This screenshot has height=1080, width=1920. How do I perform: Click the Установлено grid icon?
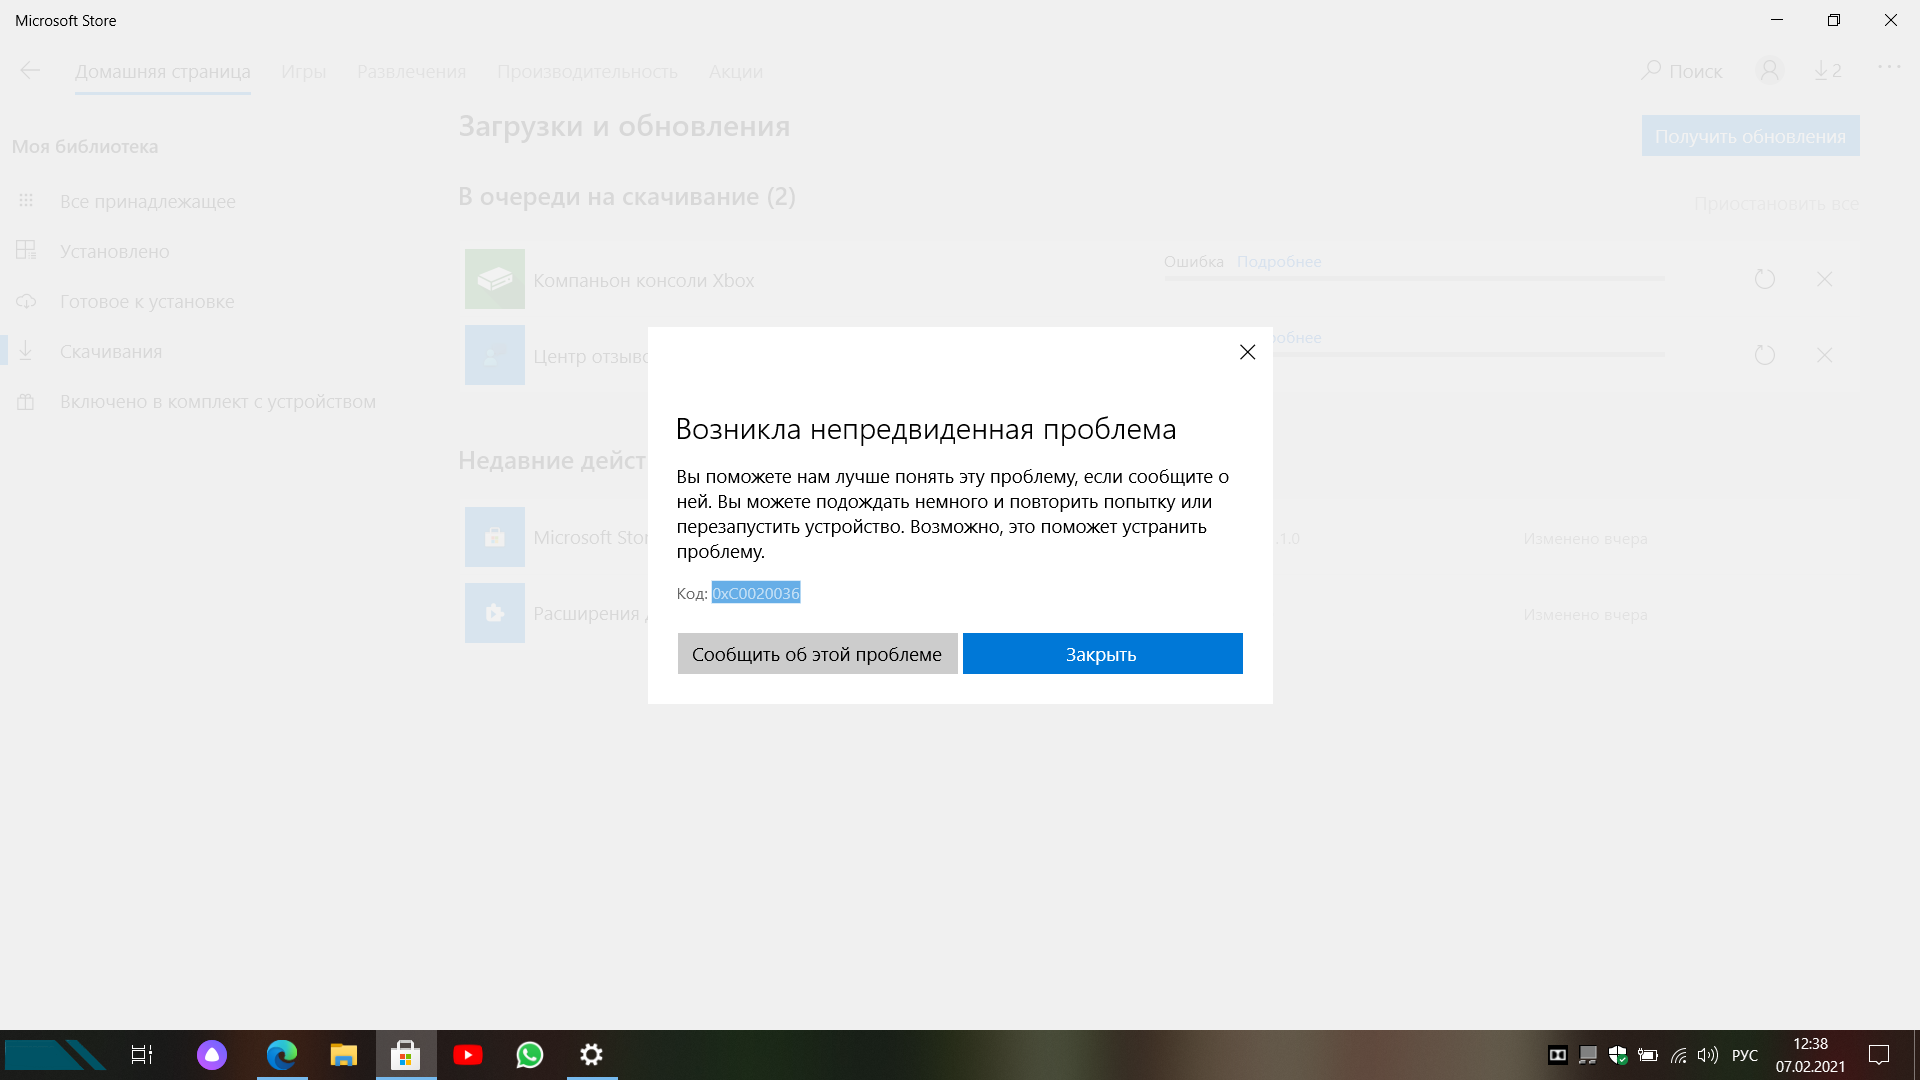(x=26, y=250)
